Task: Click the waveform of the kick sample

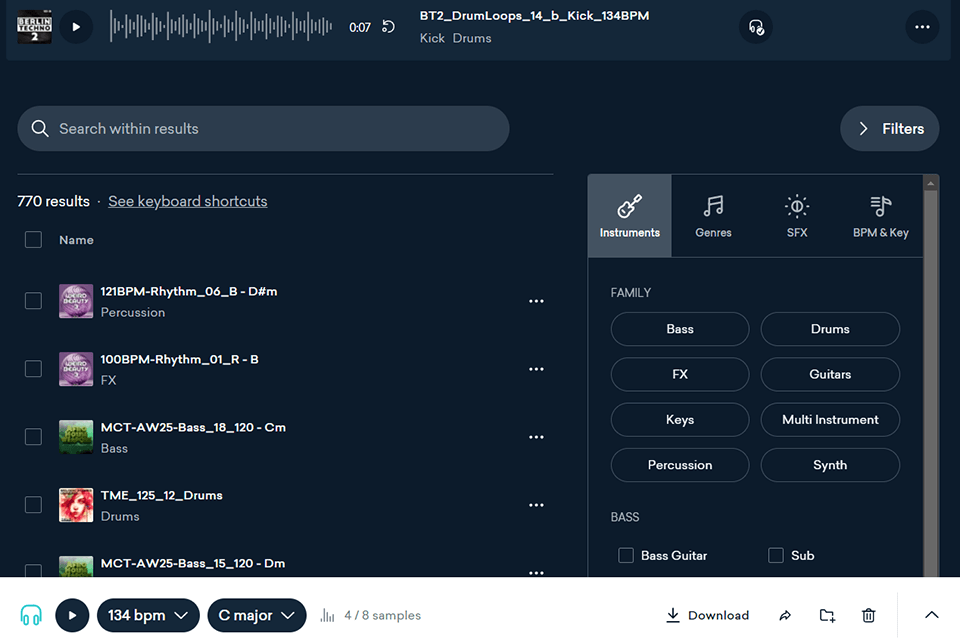Action: [220, 26]
